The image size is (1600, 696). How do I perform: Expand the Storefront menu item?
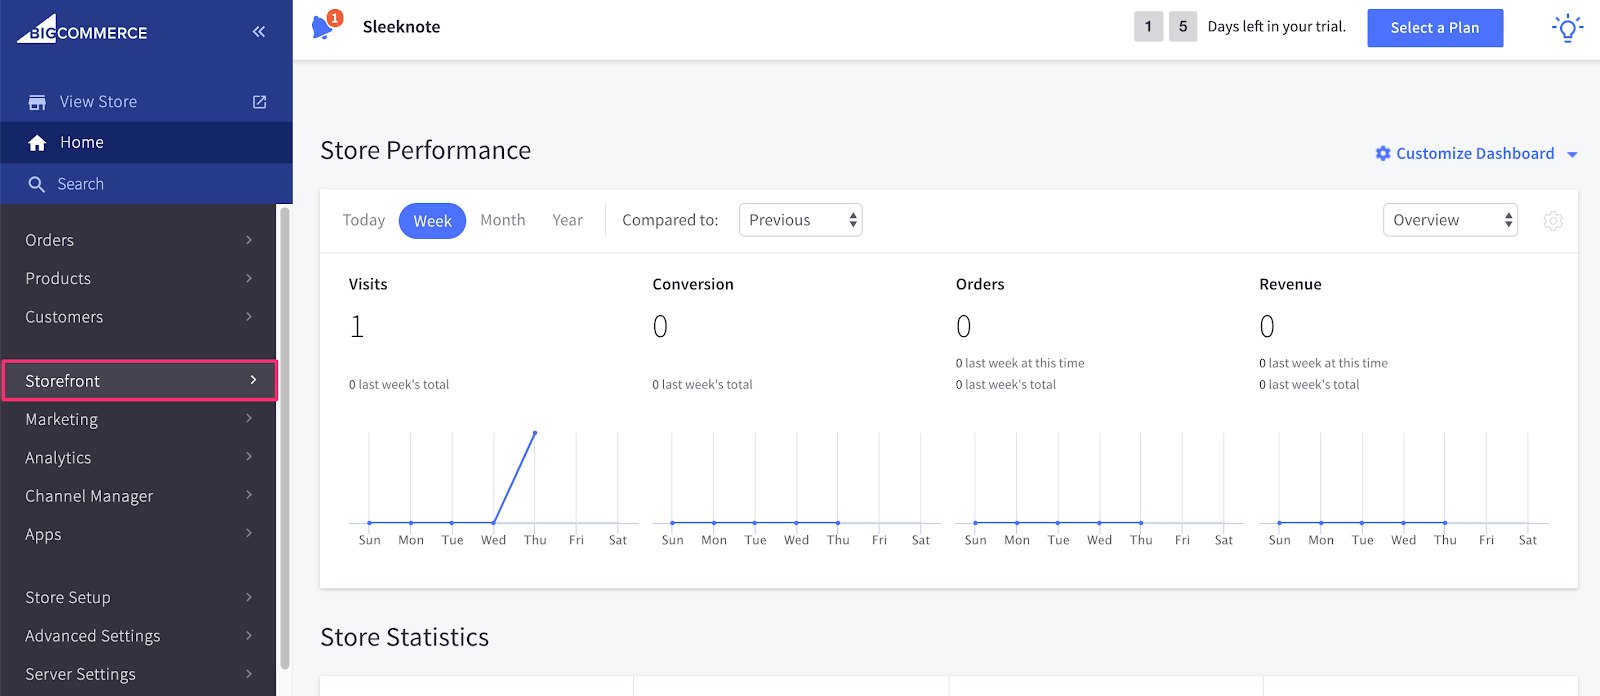[x=139, y=381]
